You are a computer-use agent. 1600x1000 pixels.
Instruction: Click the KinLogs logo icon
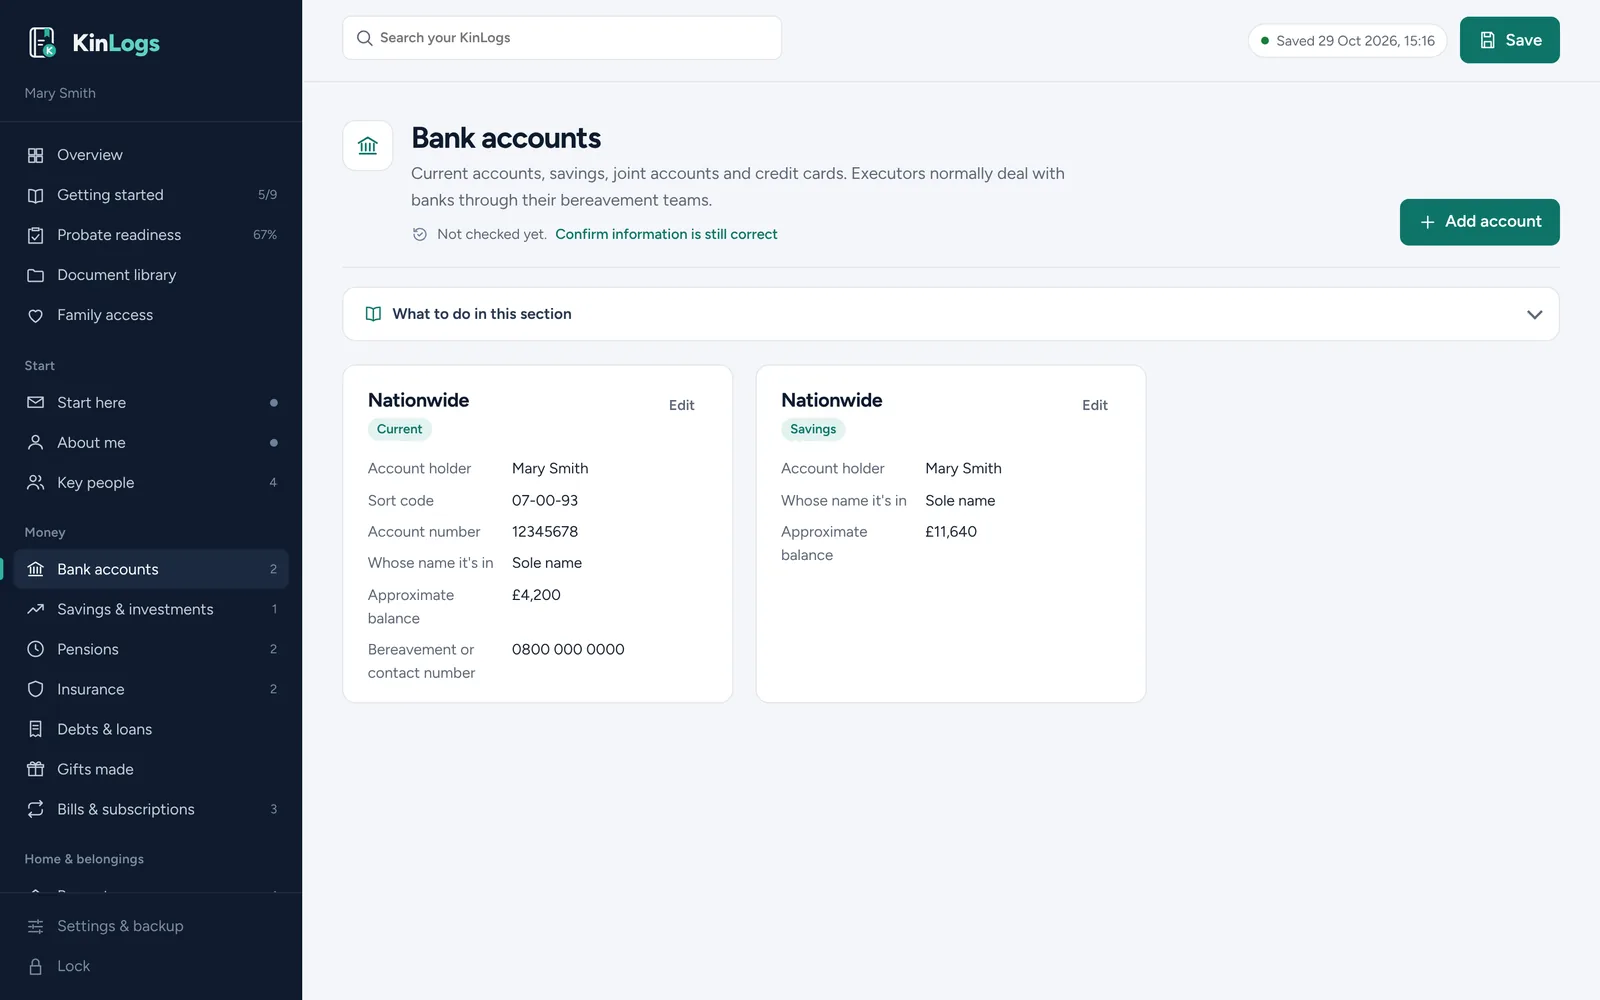pos(42,42)
